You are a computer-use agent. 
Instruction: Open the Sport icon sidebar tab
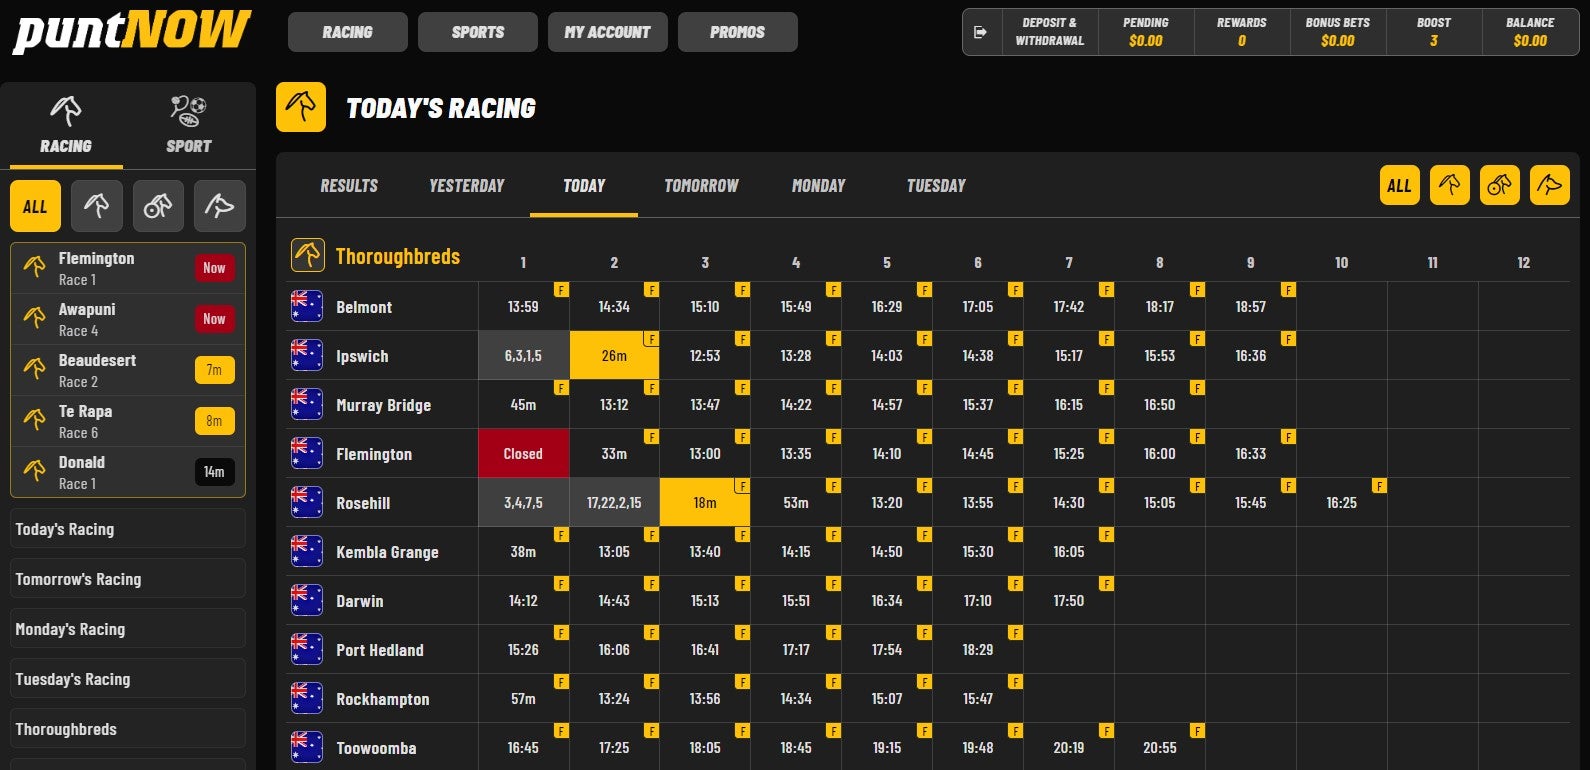(188, 126)
